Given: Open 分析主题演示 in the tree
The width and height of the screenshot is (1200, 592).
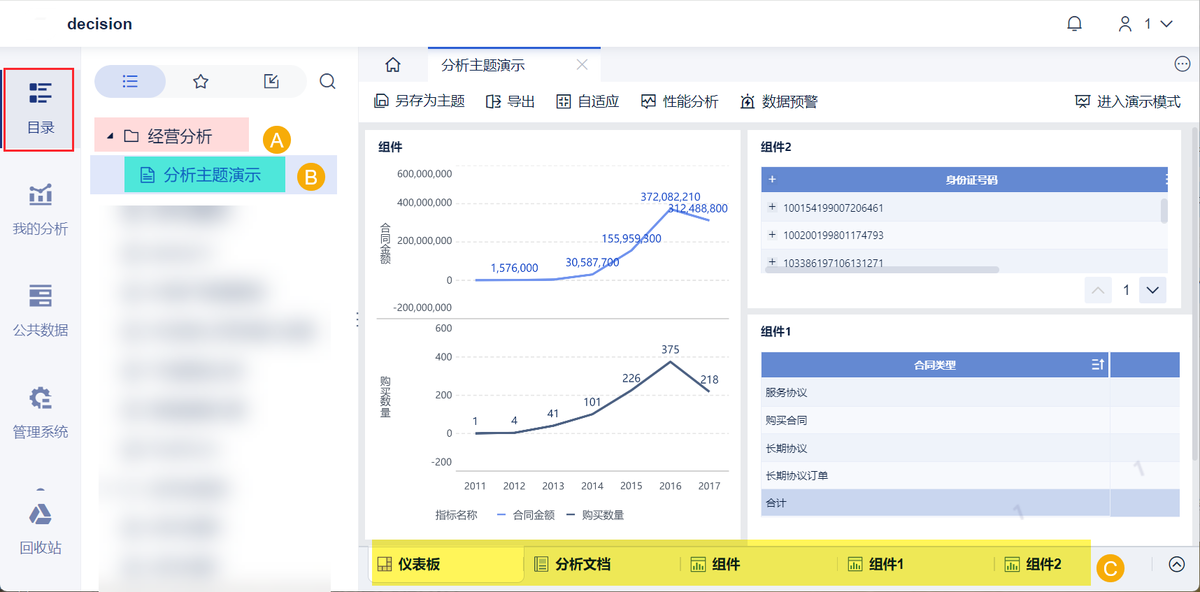Looking at the screenshot, I should click(x=212, y=175).
